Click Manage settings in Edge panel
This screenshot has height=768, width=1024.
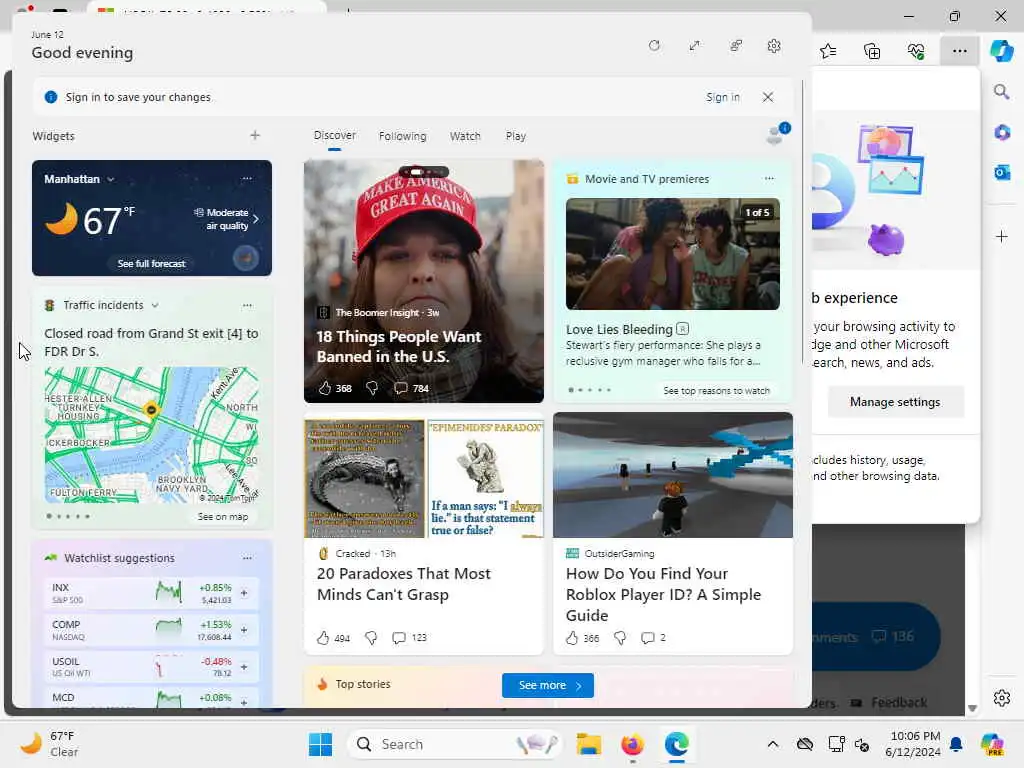895,402
